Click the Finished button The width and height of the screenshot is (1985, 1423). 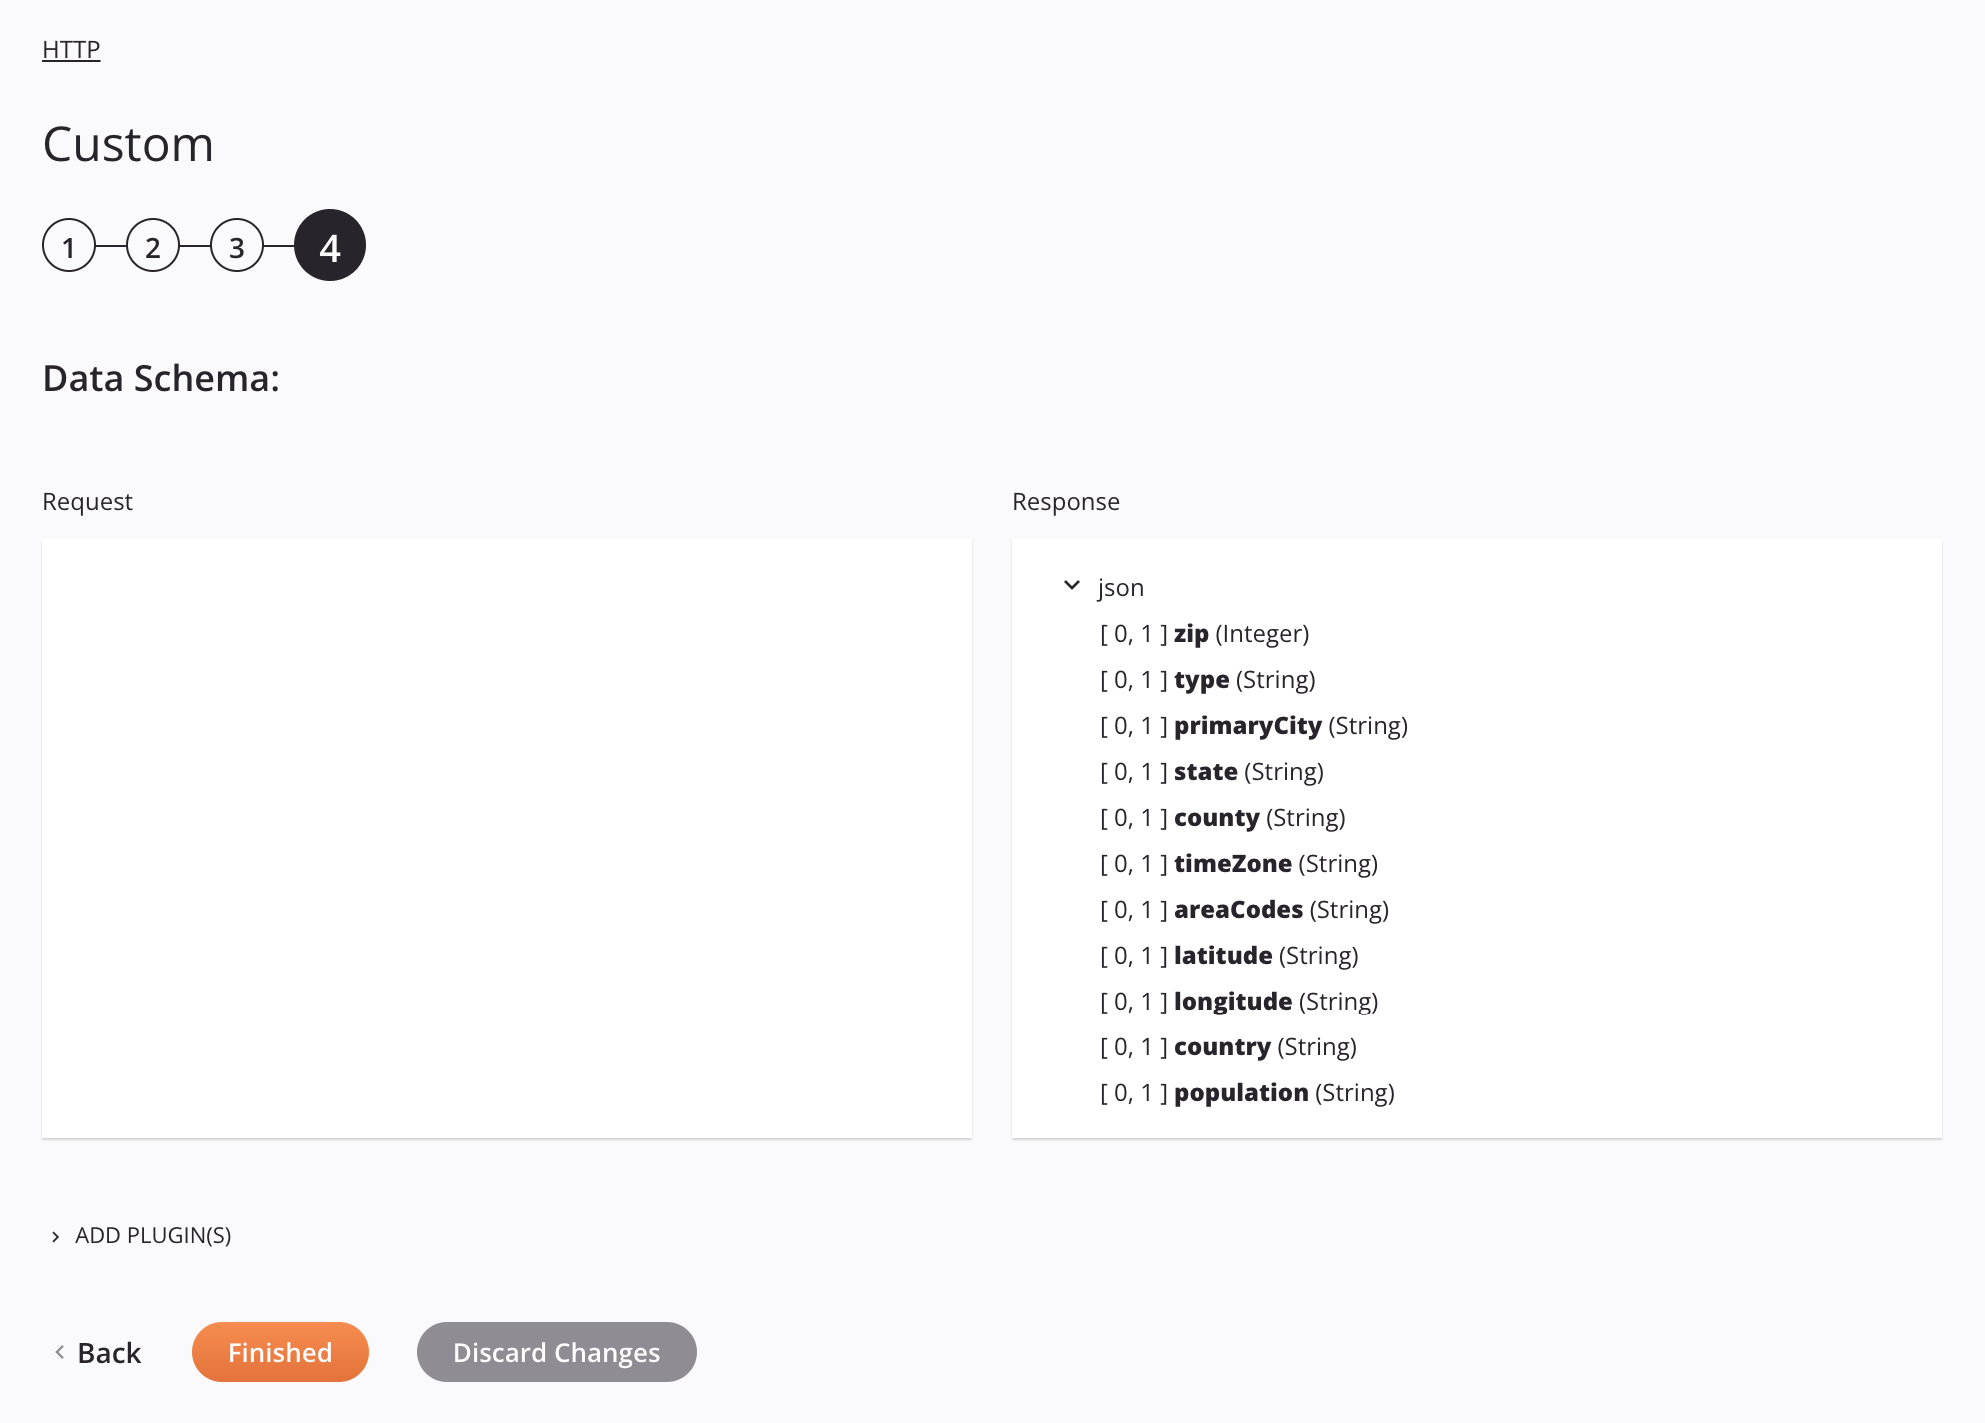point(280,1351)
